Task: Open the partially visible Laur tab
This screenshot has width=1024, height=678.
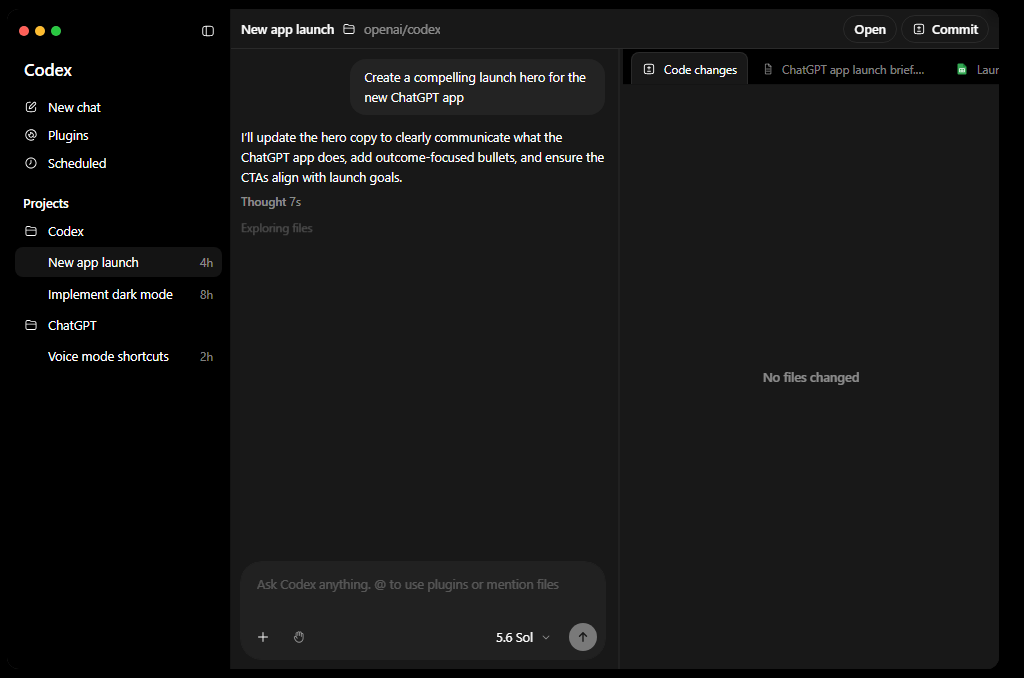Action: [977, 69]
